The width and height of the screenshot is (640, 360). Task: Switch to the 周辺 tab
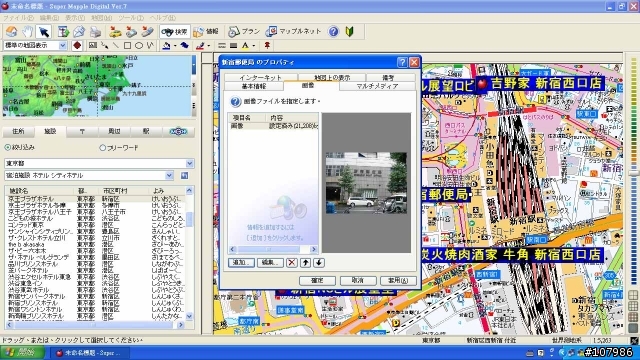pyautogui.click(x=114, y=131)
